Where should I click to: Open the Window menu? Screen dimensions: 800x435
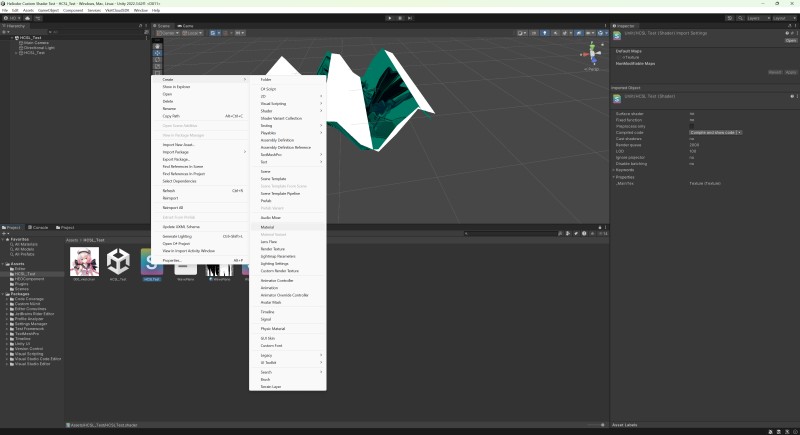pos(141,10)
